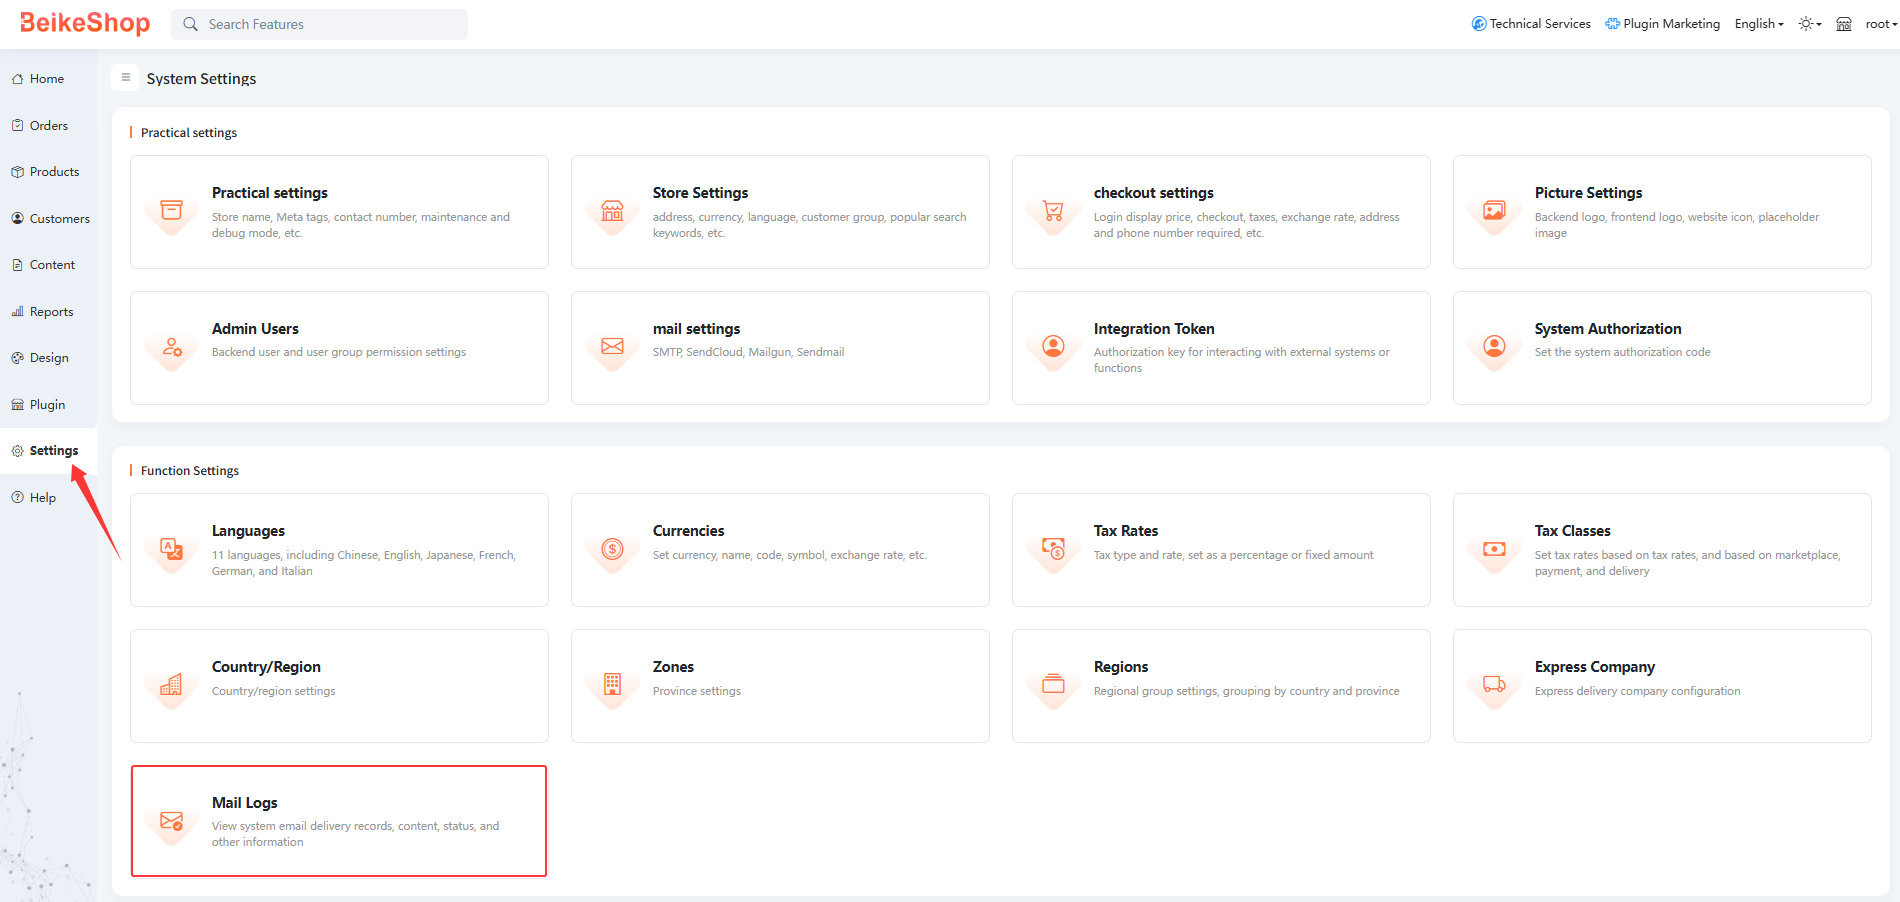Click the Languages translation icon
The image size is (1900, 902).
[171, 549]
